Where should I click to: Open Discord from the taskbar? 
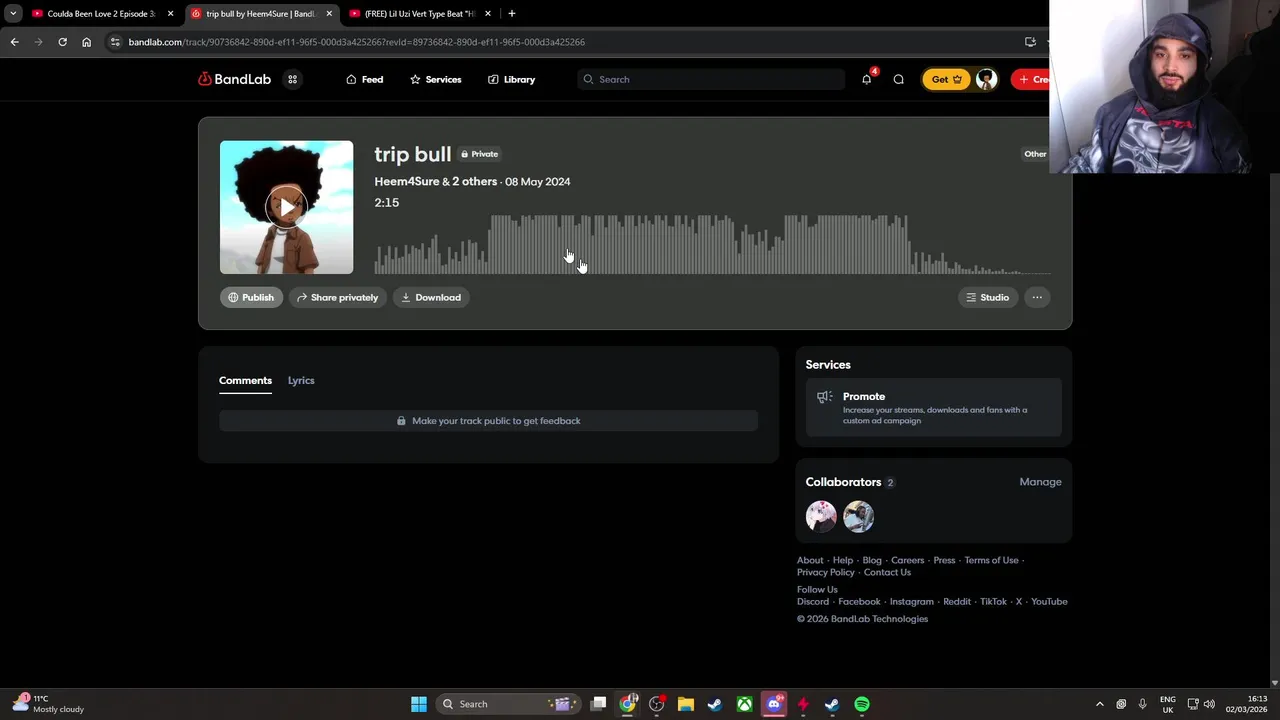click(x=774, y=704)
